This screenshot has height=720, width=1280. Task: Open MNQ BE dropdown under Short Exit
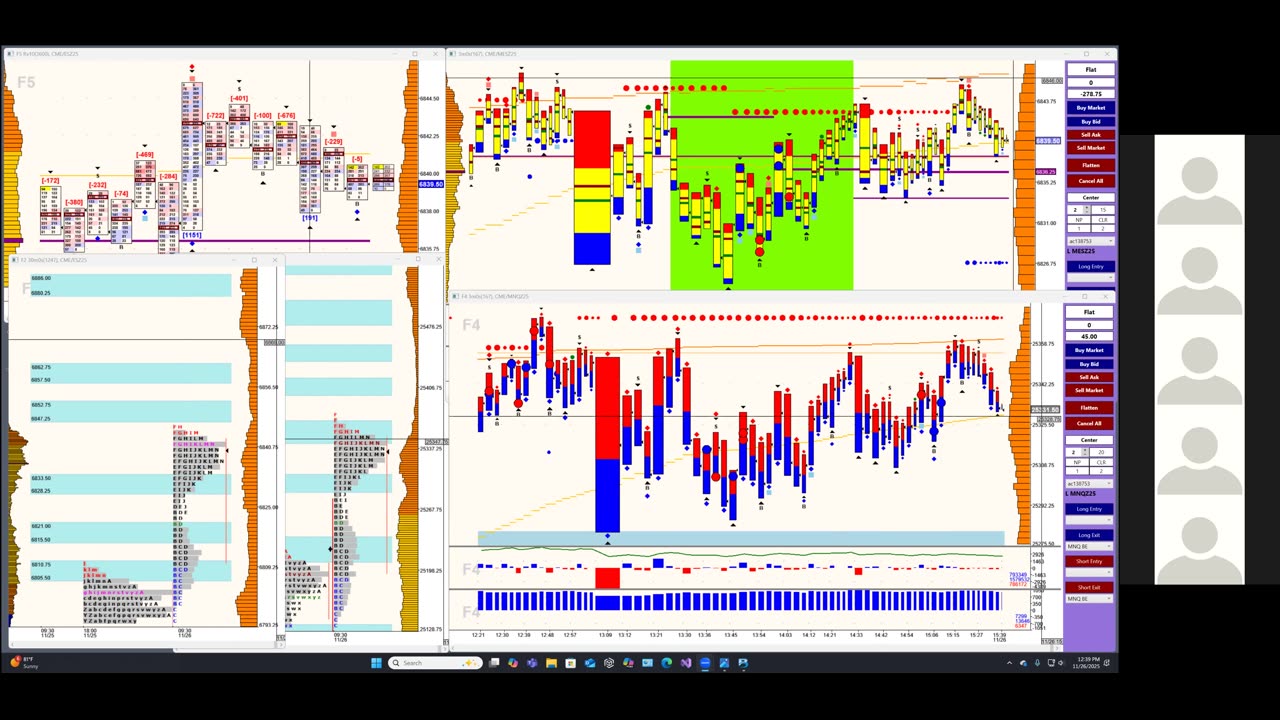pos(1089,599)
